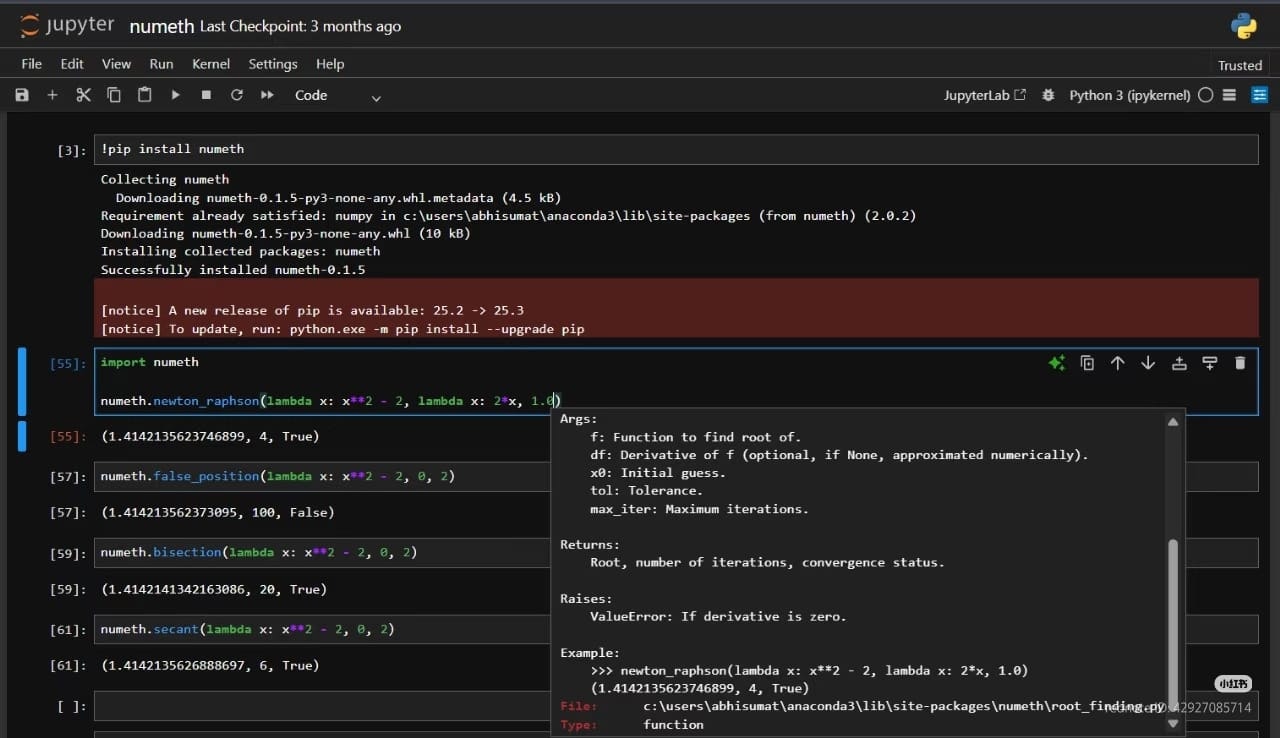Restart the kernel using the circular arrow icon
1280x738 pixels.
[236, 95]
